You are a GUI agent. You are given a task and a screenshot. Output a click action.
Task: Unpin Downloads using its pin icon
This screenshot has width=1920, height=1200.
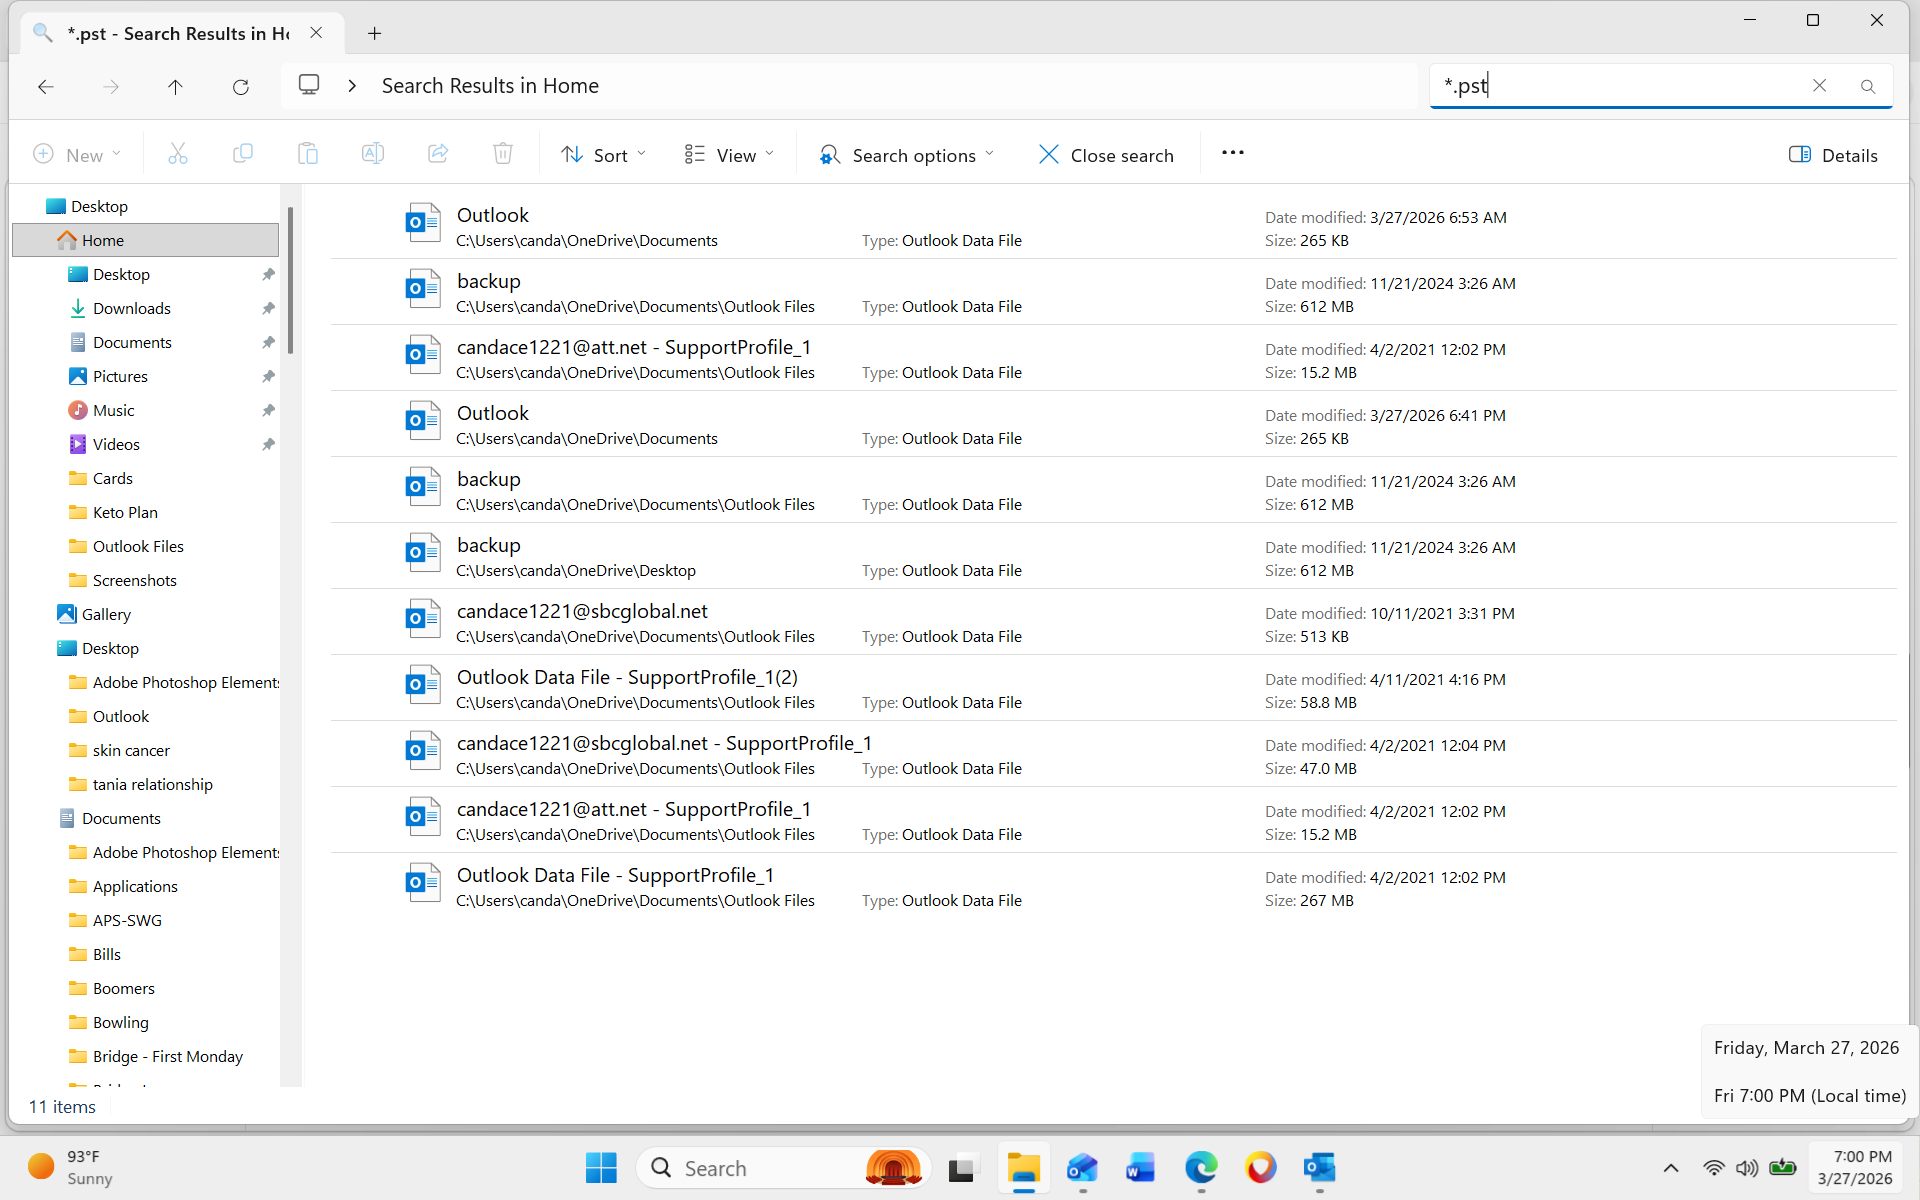pyautogui.click(x=268, y=308)
